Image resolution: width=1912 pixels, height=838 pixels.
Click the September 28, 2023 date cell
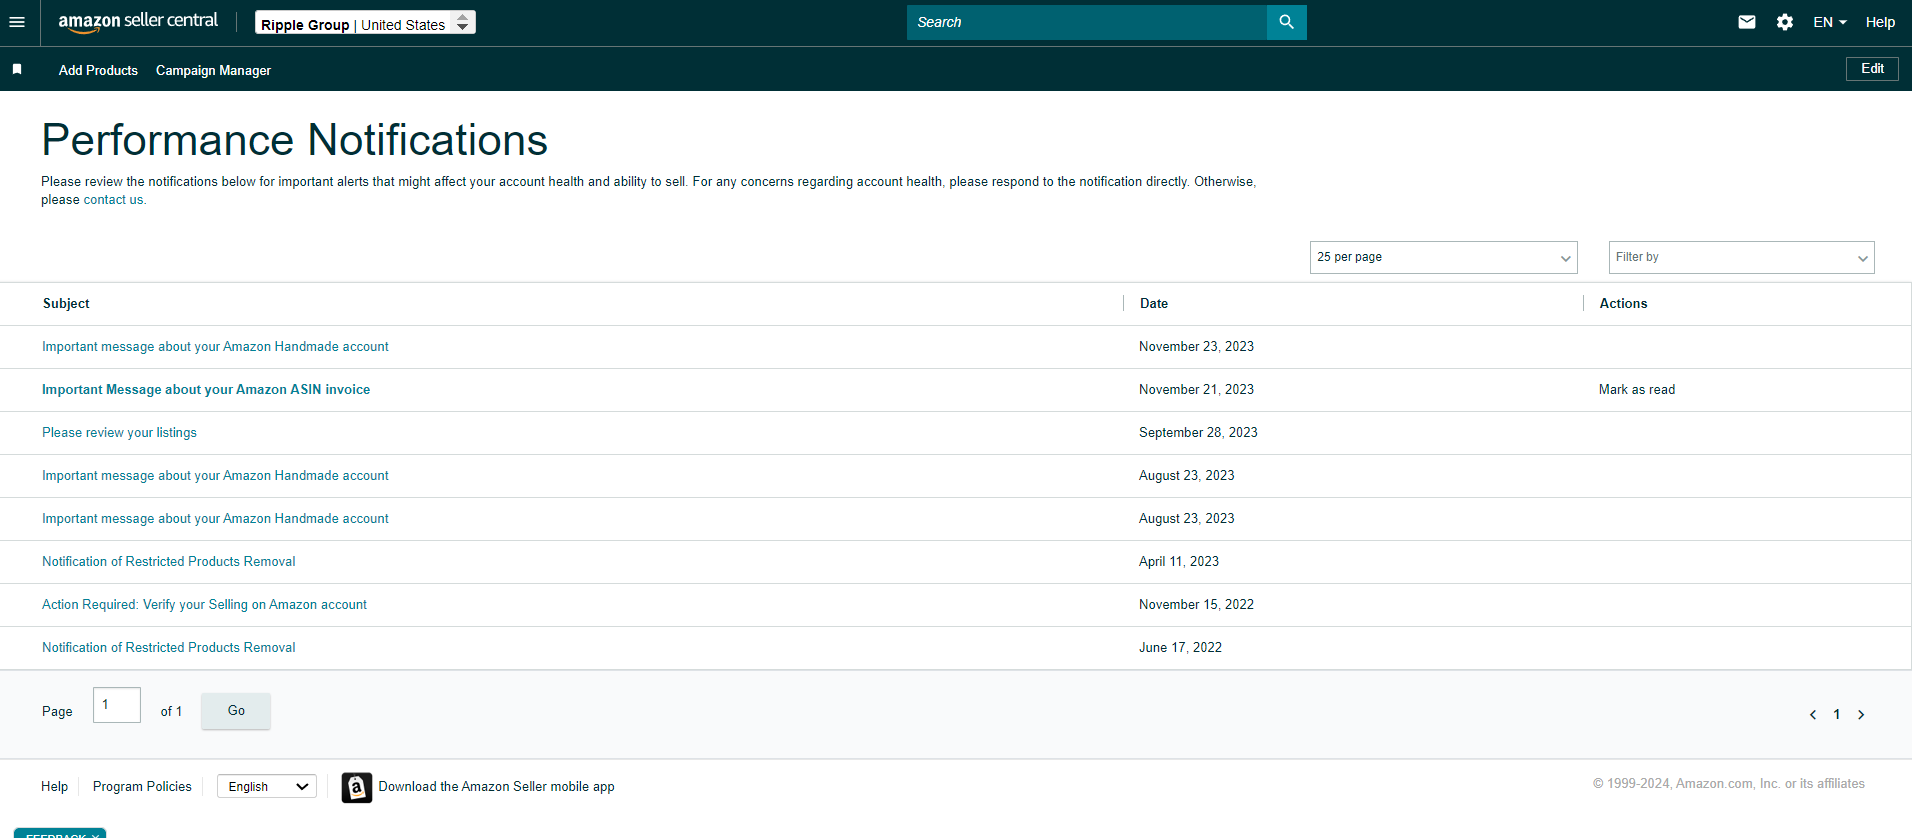tap(1198, 433)
